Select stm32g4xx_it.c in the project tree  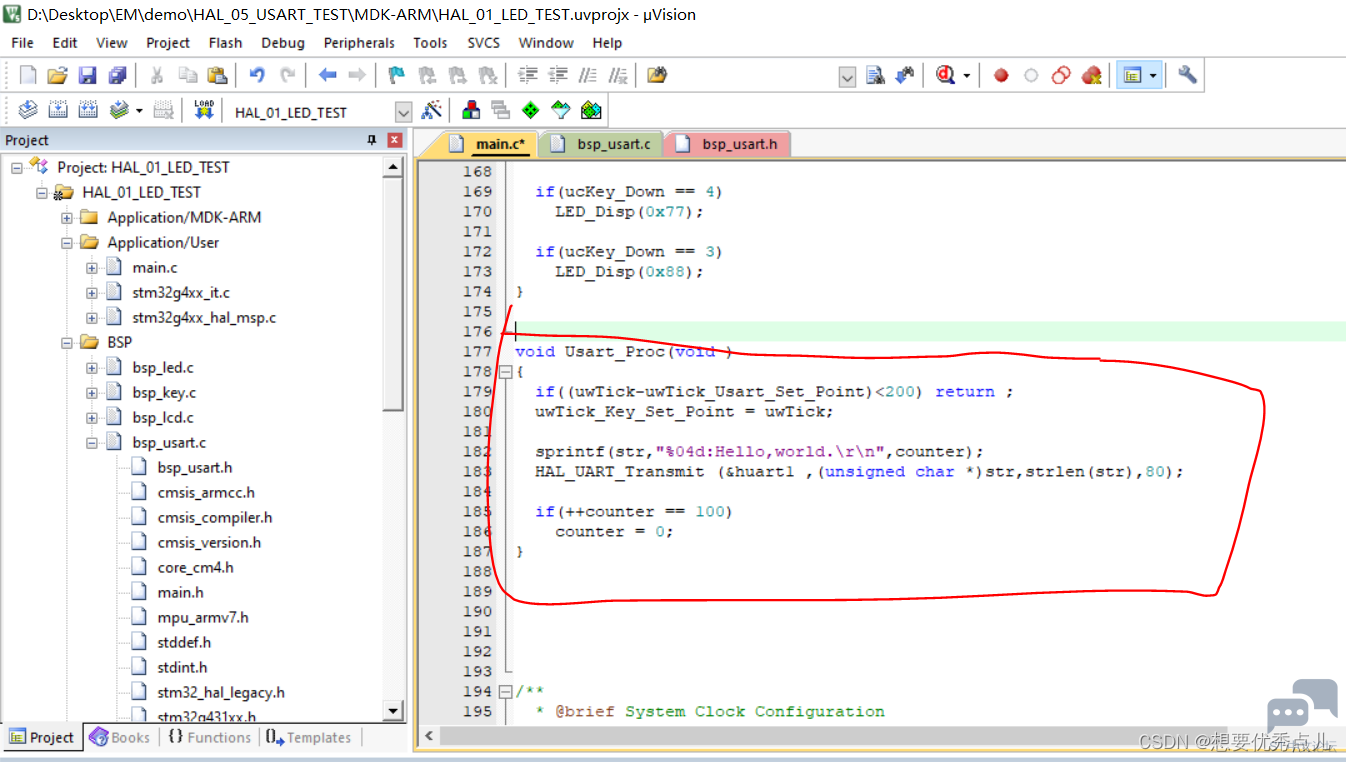(181, 292)
